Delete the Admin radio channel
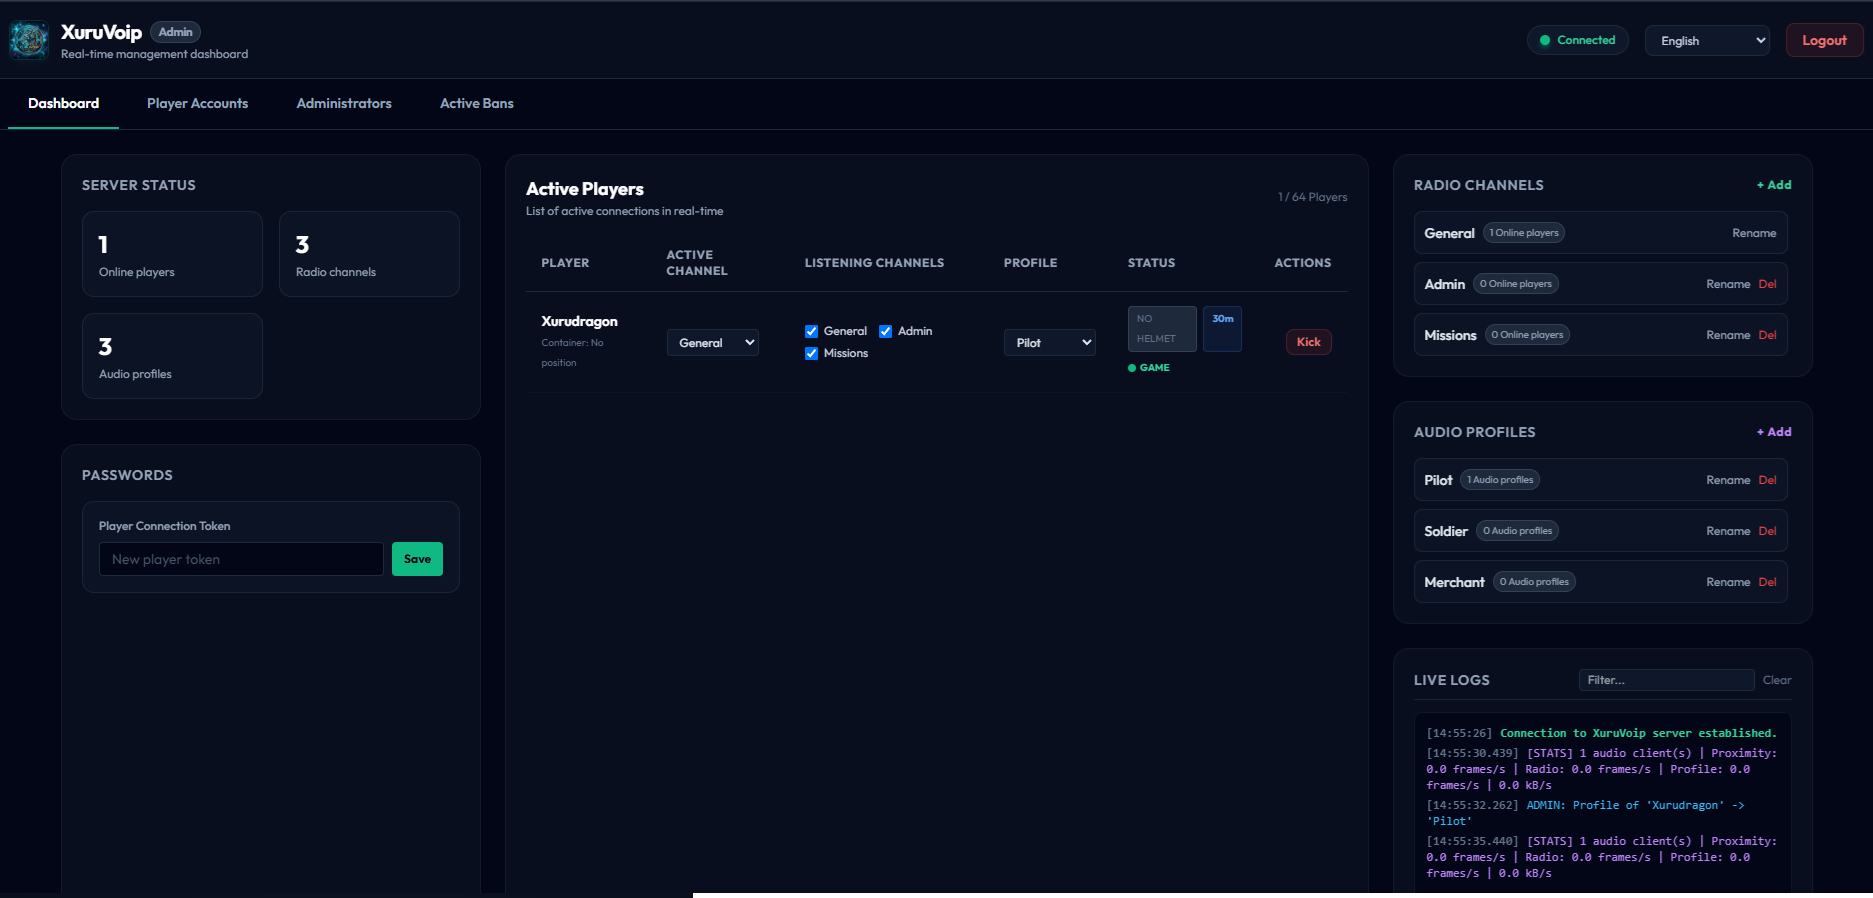 tap(1767, 284)
